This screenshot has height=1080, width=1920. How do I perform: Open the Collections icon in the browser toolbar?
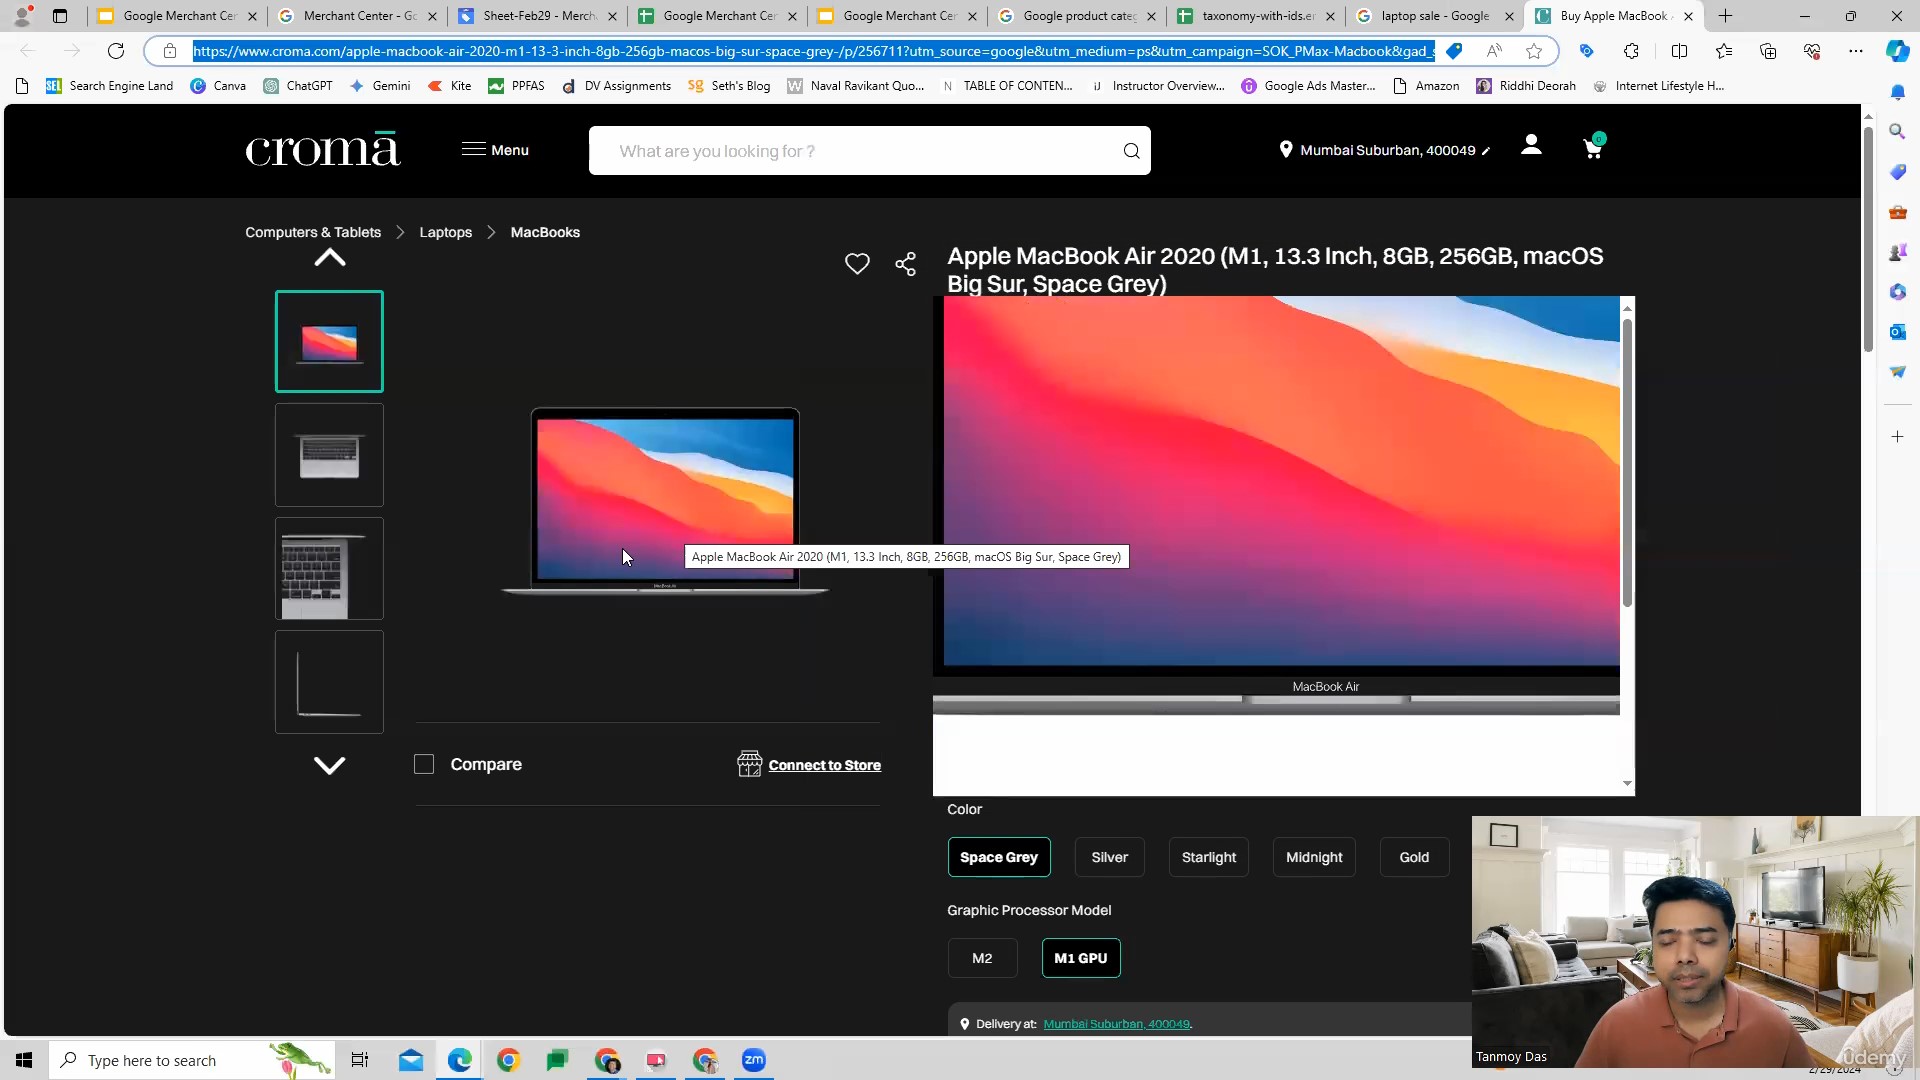(x=1768, y=51)
